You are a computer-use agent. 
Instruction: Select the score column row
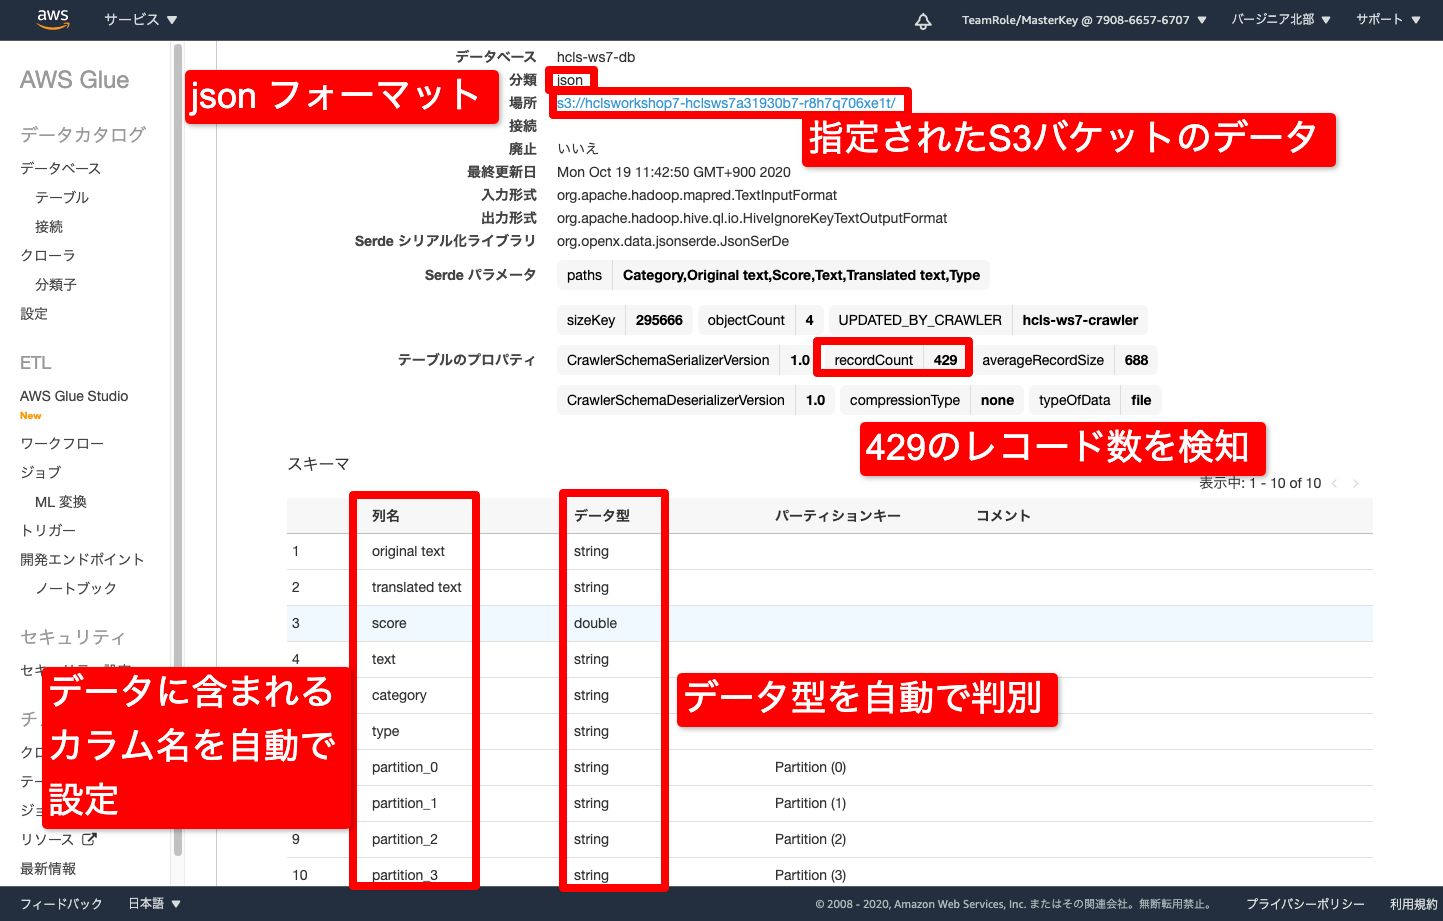[829, 623]
